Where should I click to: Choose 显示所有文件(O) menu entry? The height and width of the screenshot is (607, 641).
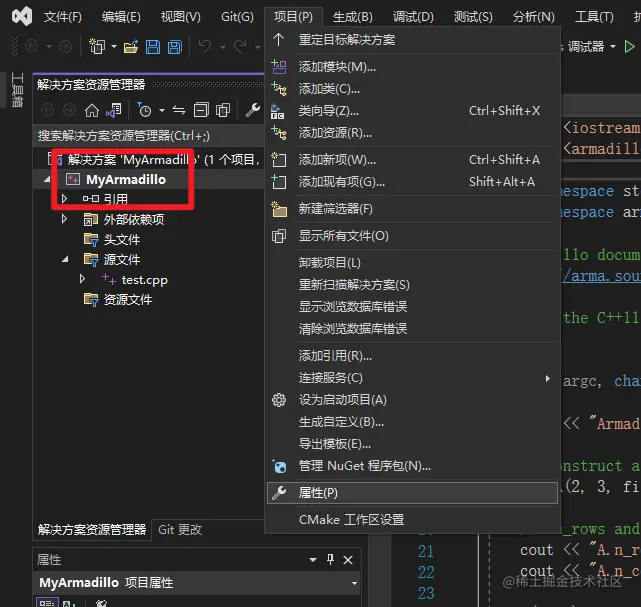tap(413, 236)
